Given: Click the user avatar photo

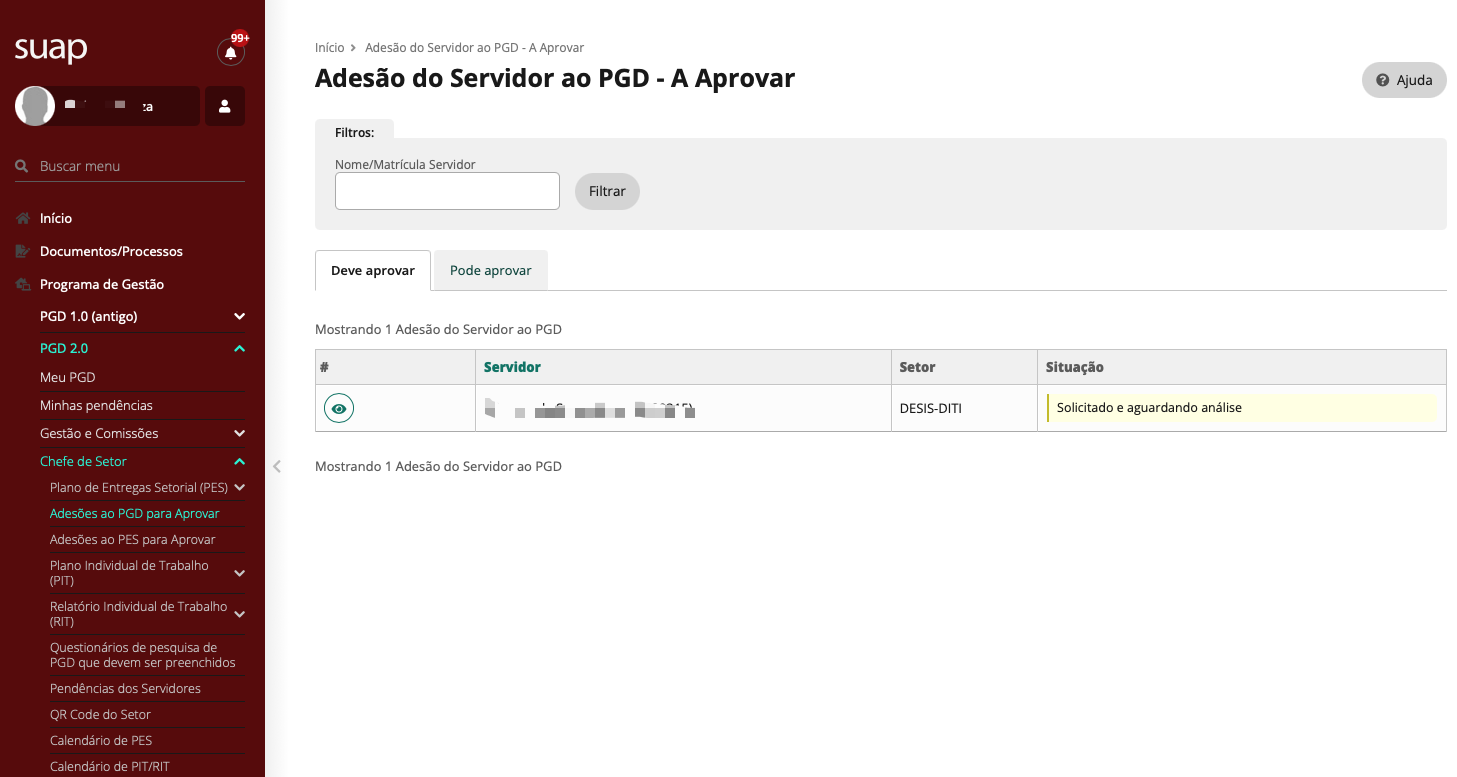Looking at the screenshot, I should [x=35, y=106].
